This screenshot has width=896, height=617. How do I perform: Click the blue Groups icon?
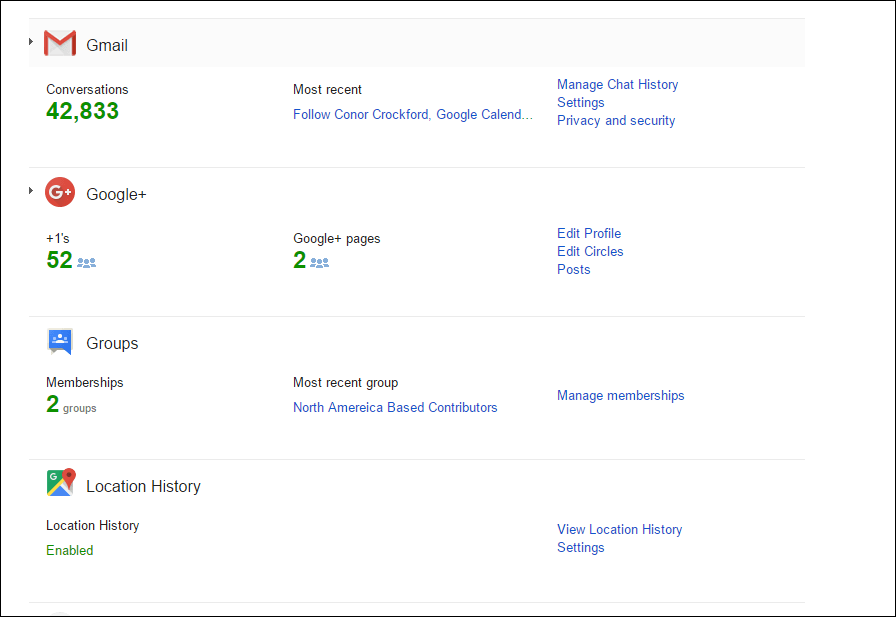pyautogui.click(x=60, y=342)
